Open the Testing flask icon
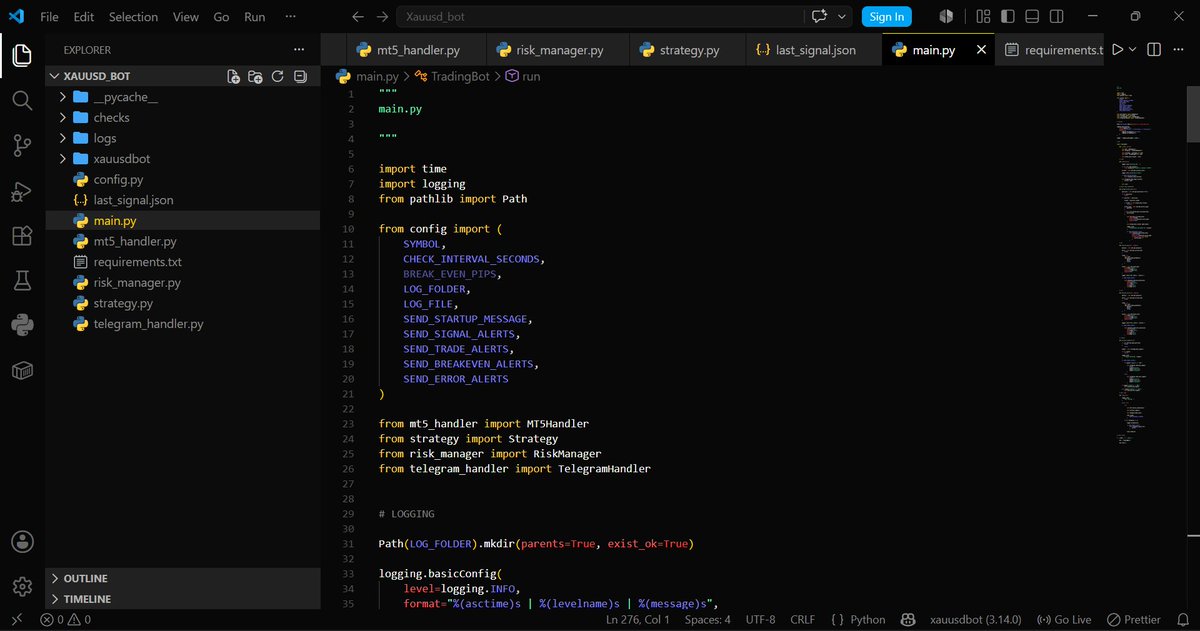The width and height of the screenshot is (1200, 631). click(x=22, y=281)
